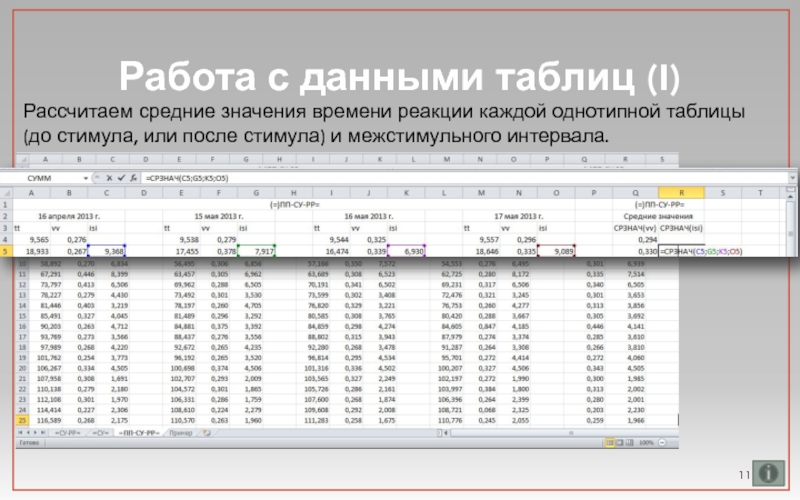Open Insert Function with the fx button

133,177
